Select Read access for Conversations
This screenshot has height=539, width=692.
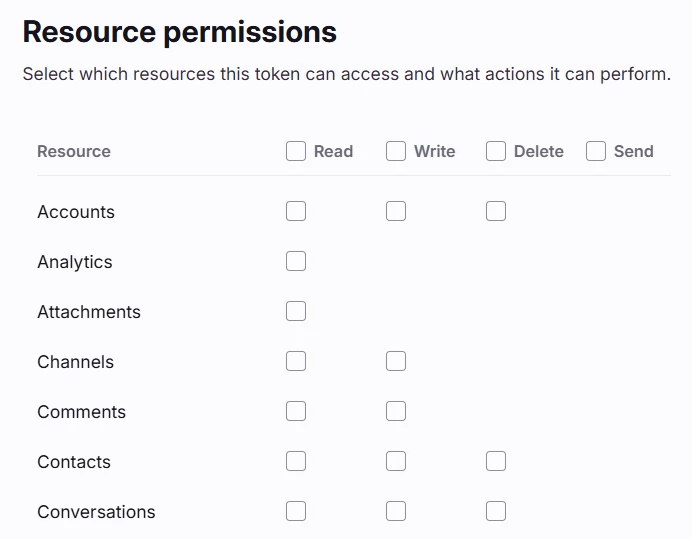[296, 511]
